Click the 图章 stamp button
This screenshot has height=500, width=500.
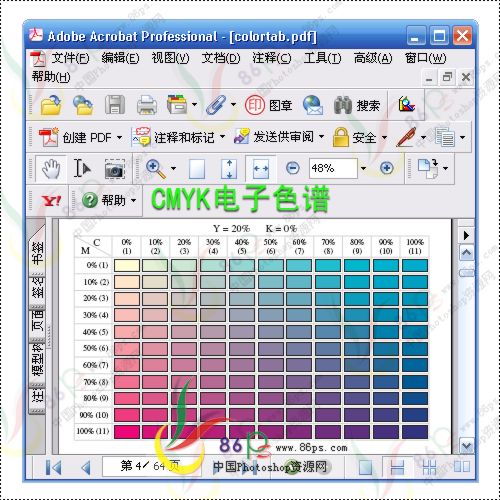point(269,105)
